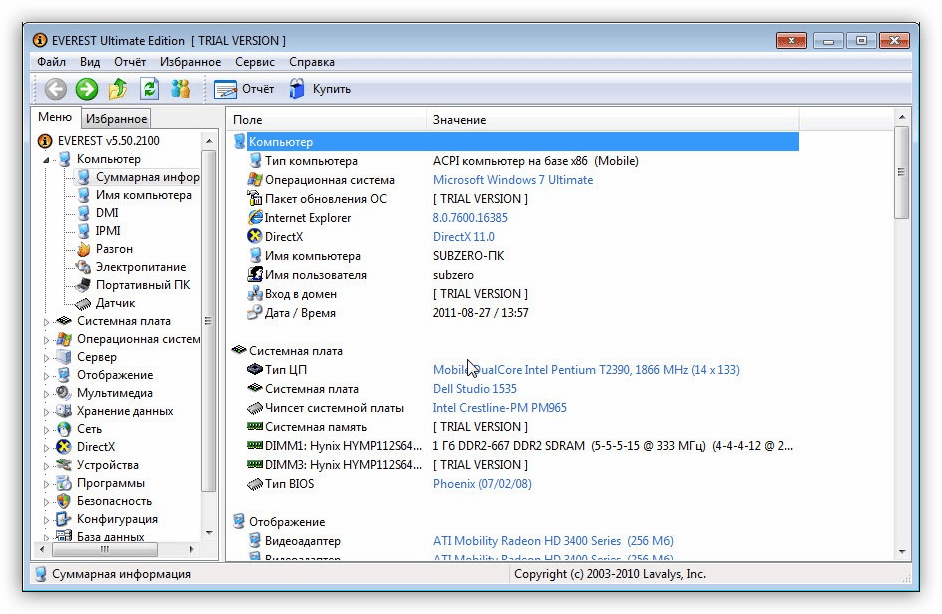Click the green Forward arrow toolbar icon

(x=87, y=89)
